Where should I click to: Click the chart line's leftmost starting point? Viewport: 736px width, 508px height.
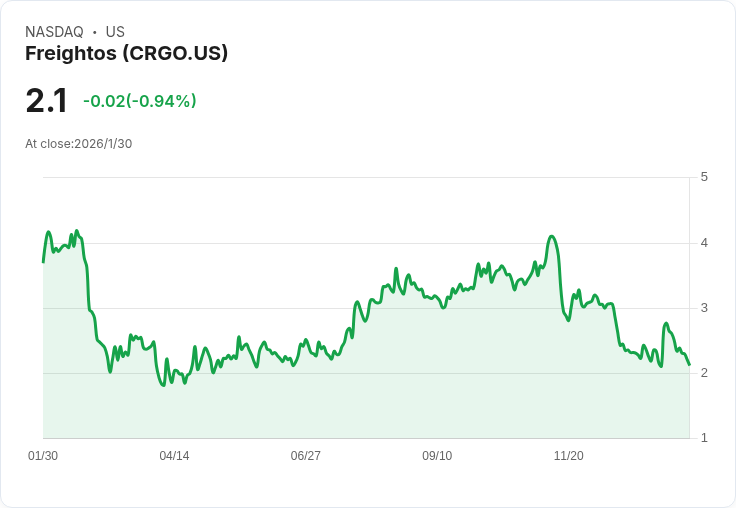pyautogui.click(x=43, y=261)
